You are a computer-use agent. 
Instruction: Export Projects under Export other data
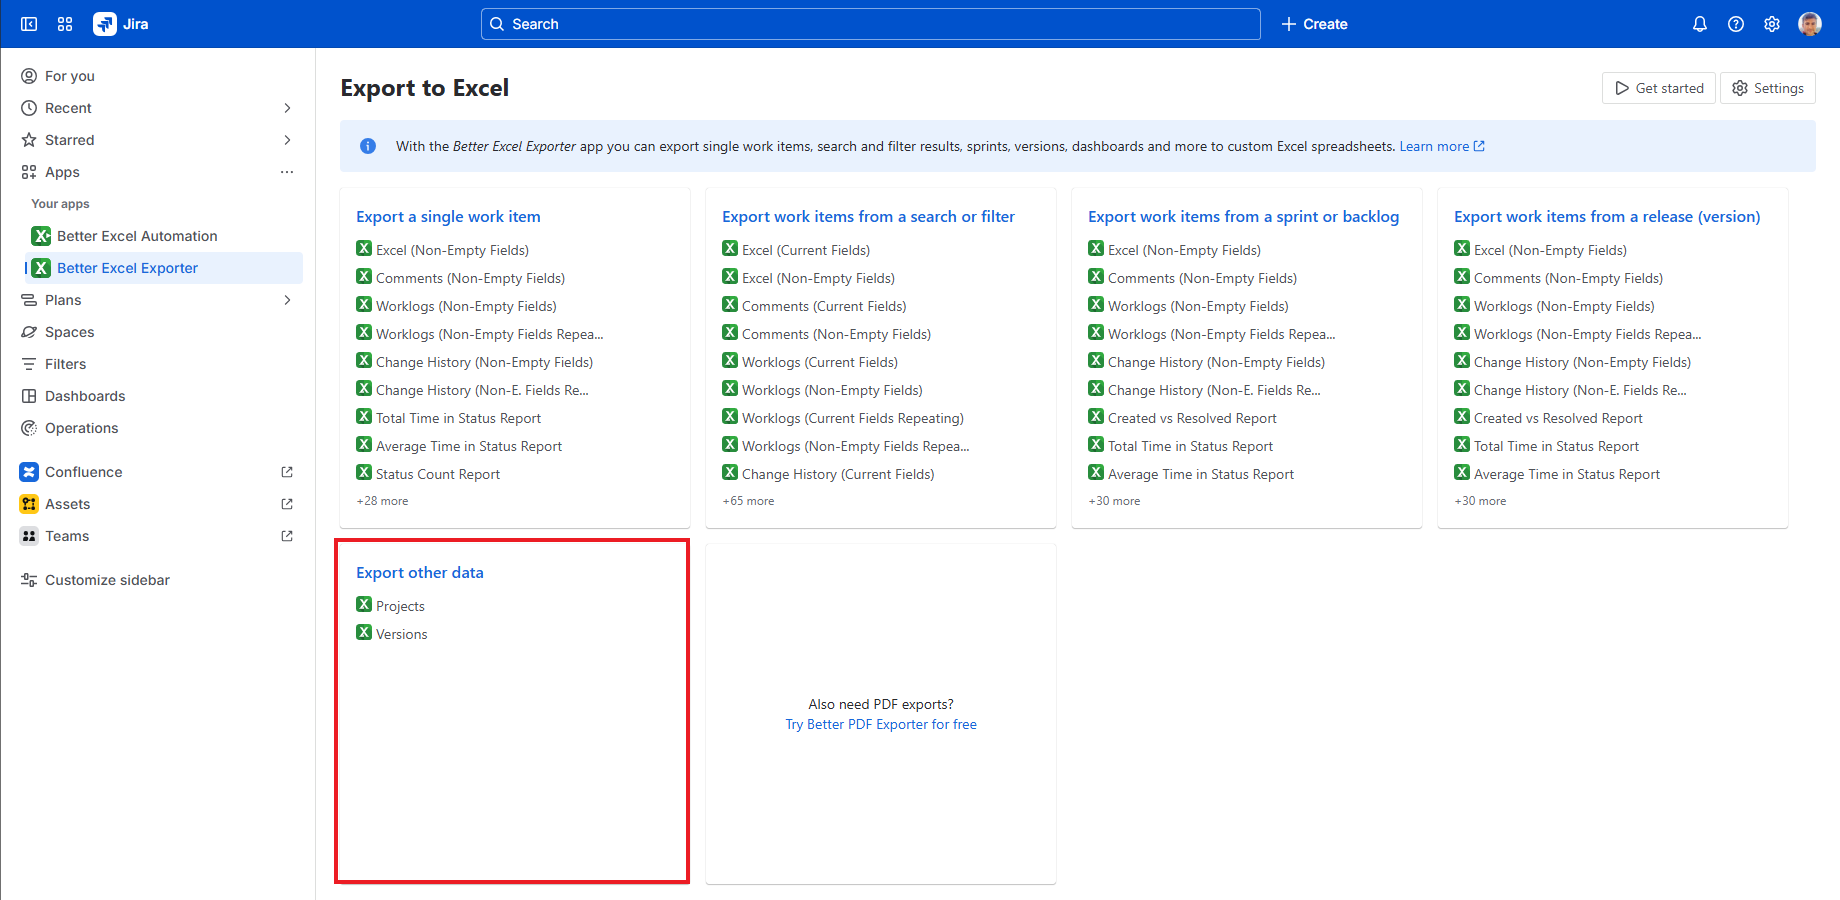(x=400, y=606)
